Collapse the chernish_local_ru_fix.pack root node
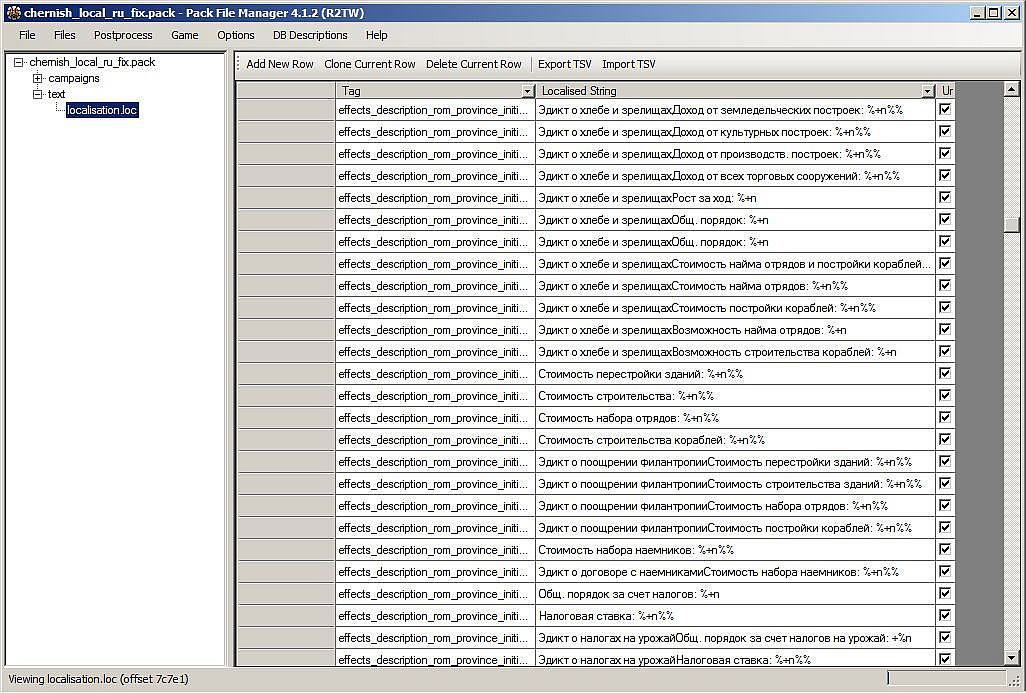1026x693 pixels. (x=19, y=62)
